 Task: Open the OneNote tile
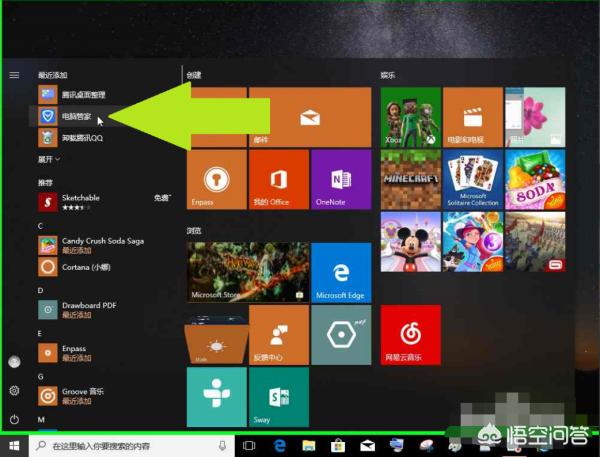click(x=340, y=179)
